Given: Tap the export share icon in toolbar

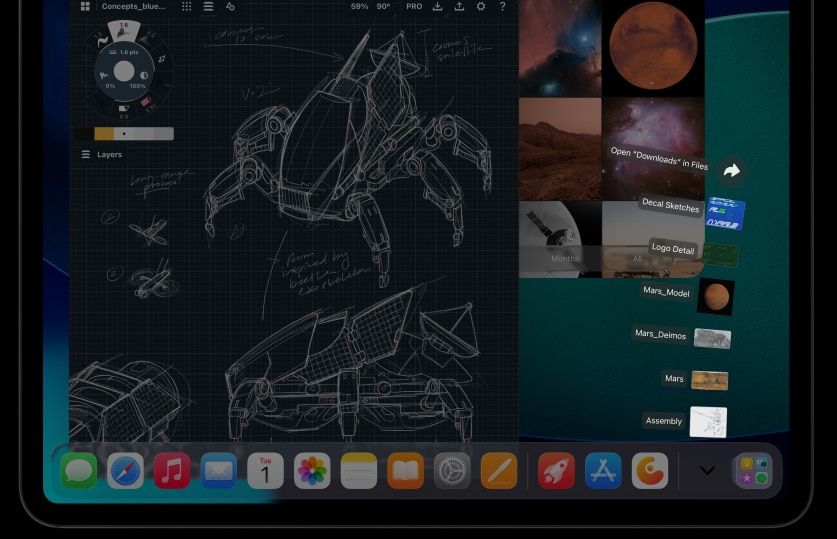Looking at the screenshot, I should (459, 6).
